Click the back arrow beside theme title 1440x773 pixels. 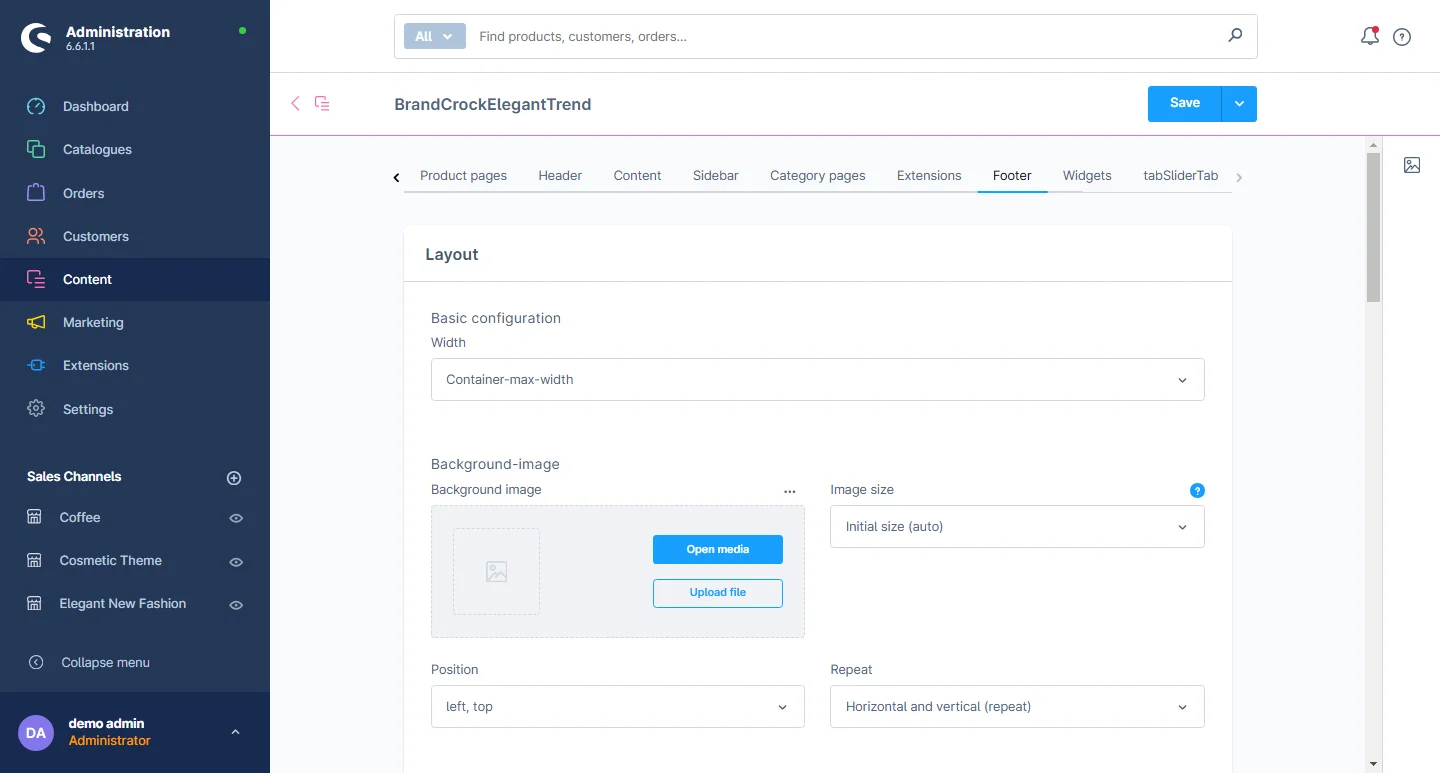[x=295, y=103]
